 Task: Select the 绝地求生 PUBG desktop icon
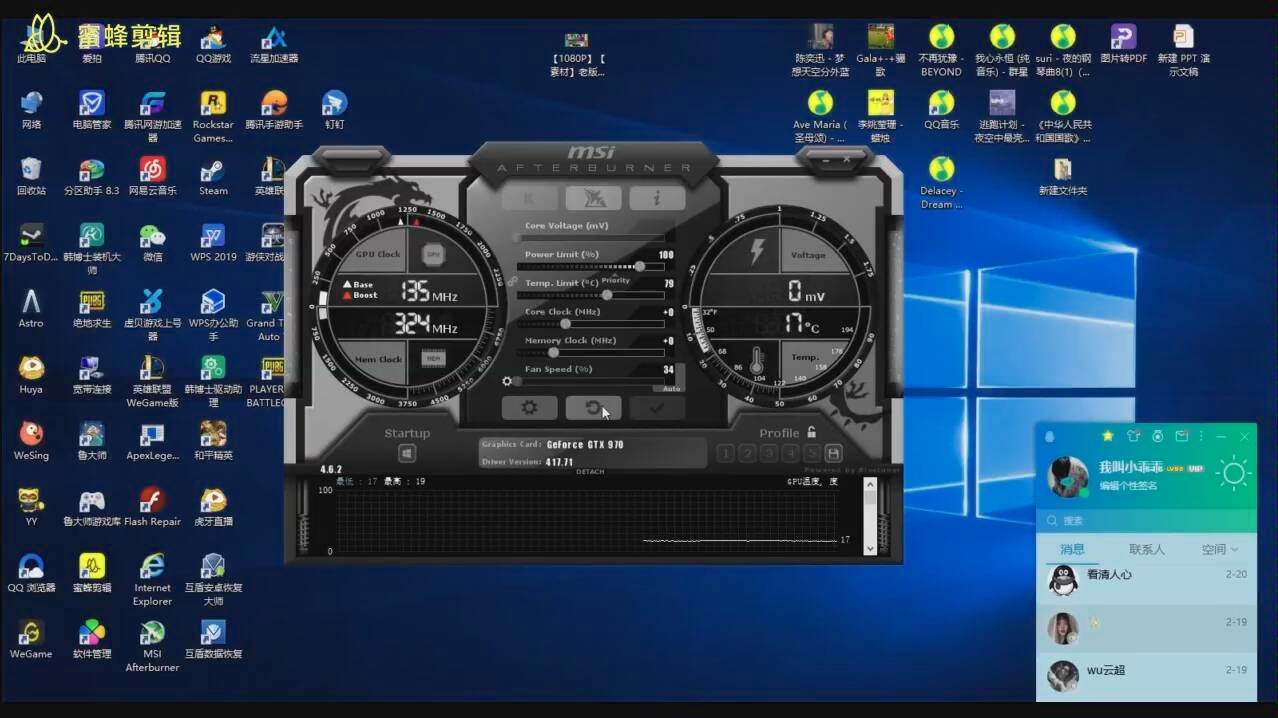click(x=92, y=308)
